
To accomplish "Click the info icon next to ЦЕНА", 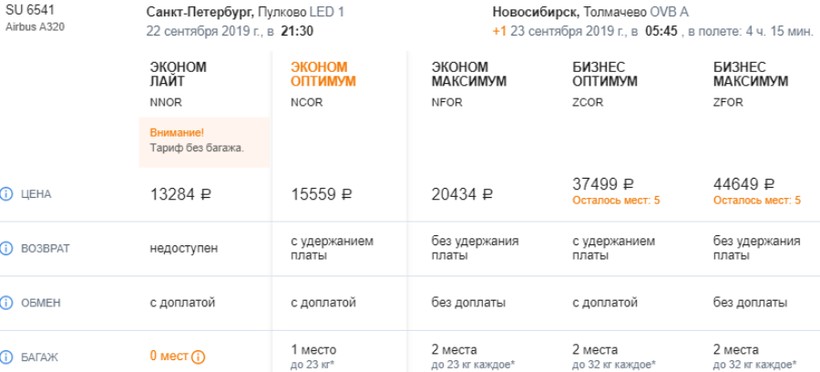I will (6, 195).
